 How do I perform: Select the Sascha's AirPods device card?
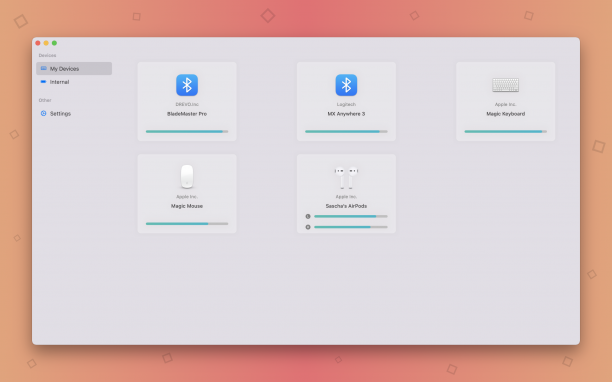[x=346, y=194]
